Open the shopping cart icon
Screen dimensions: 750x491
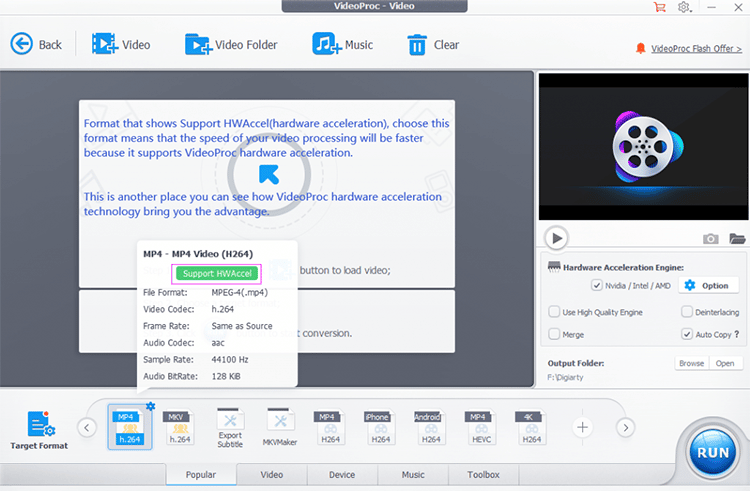[659, 7]
